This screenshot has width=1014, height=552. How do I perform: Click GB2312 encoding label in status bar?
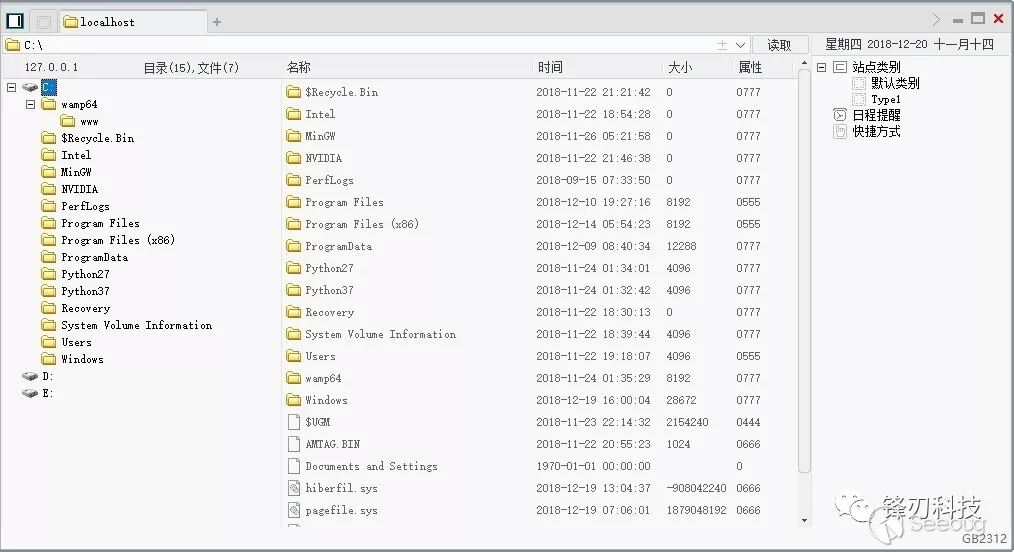point(984,538)
